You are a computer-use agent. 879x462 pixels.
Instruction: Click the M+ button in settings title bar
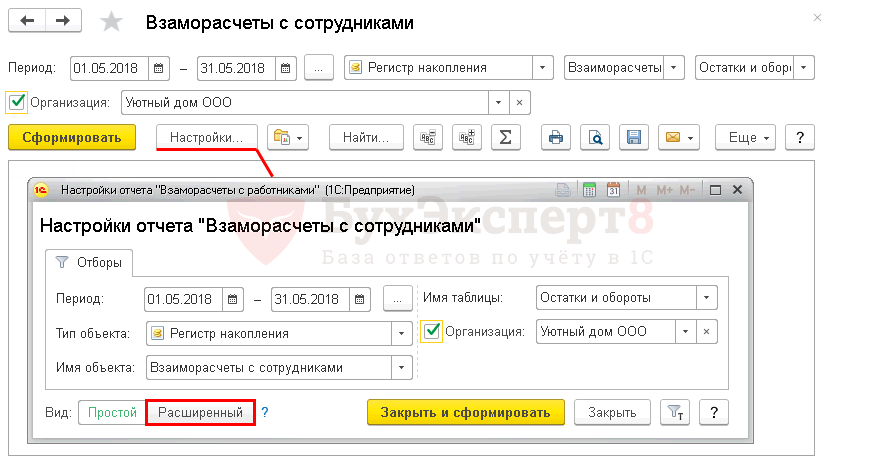click(664, 190)
